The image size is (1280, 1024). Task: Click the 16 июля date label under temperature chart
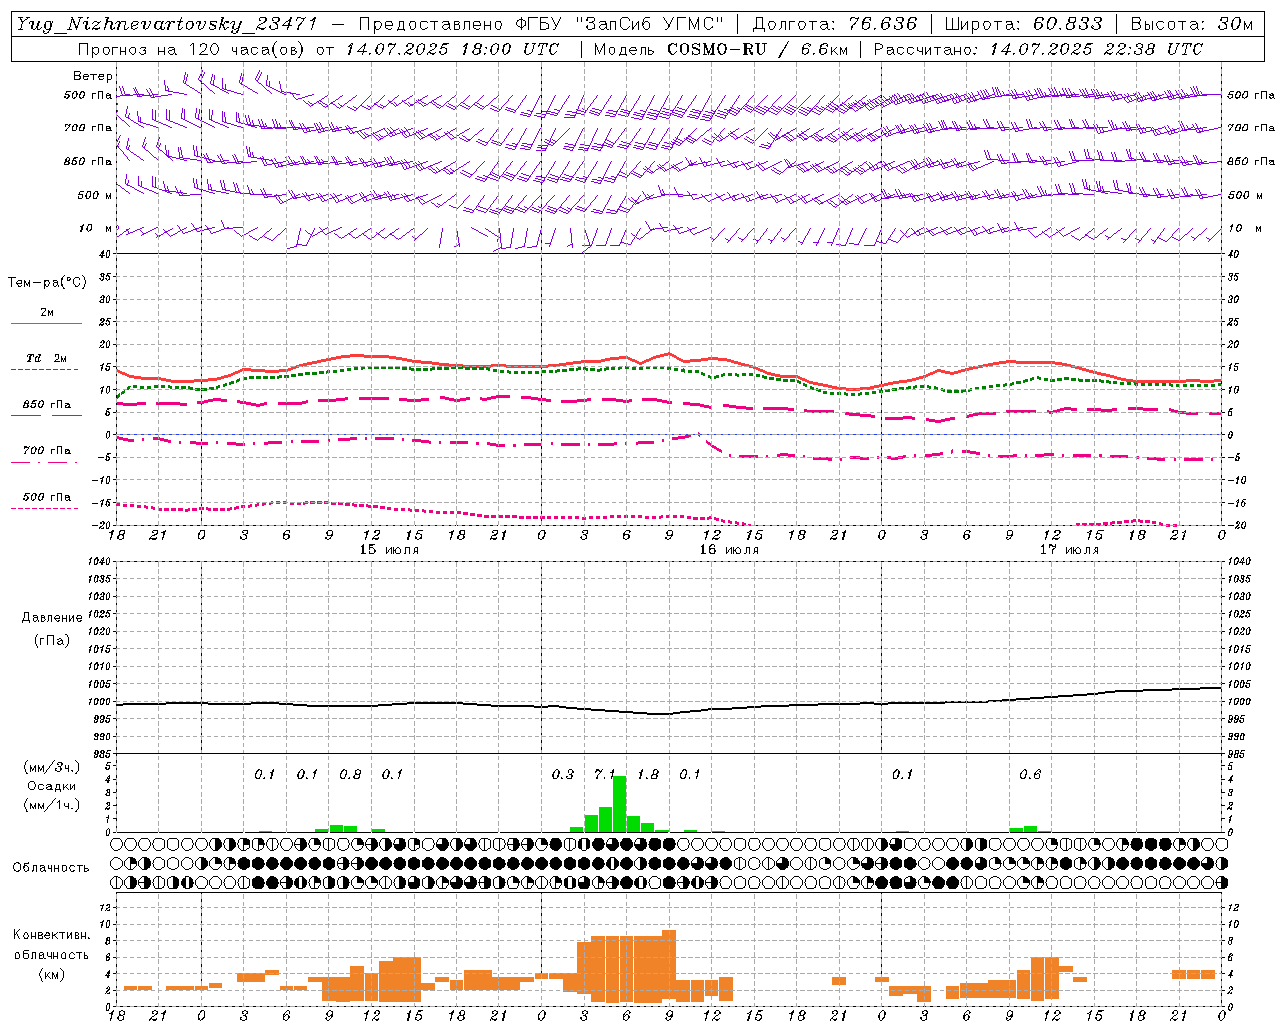coord(729,549)
